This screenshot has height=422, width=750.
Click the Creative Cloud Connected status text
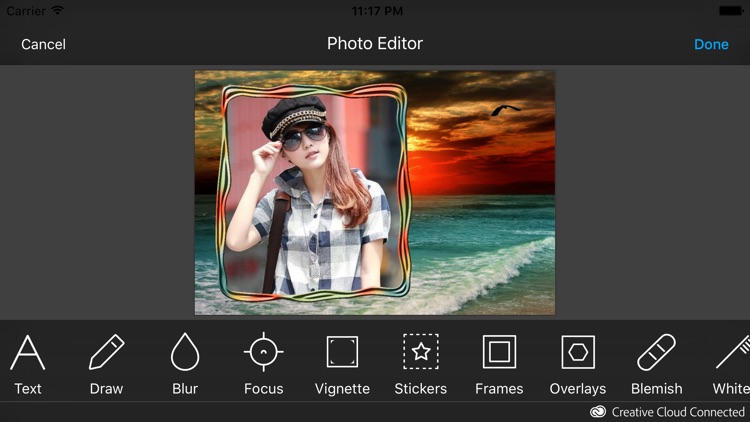pos(678,412)
